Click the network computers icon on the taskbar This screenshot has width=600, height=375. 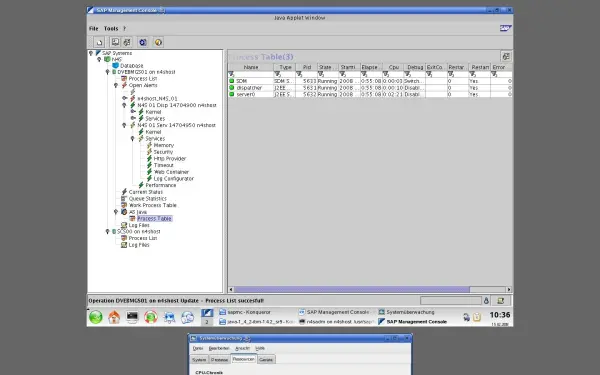tap(169, 317)
